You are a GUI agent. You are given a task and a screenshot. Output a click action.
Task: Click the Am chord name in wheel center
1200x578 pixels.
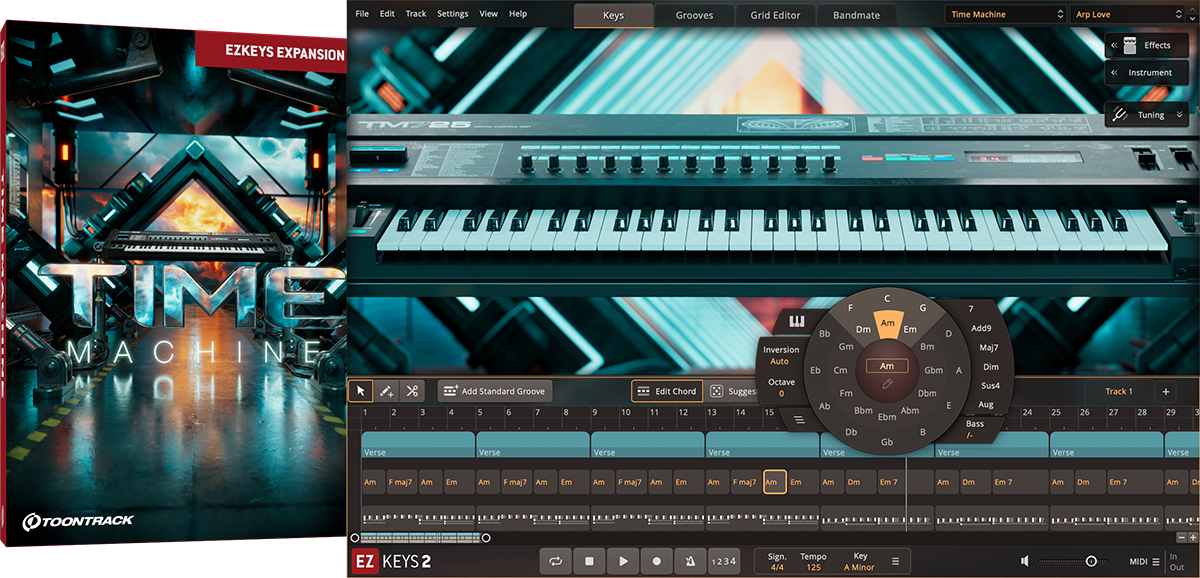pos(887,366)
